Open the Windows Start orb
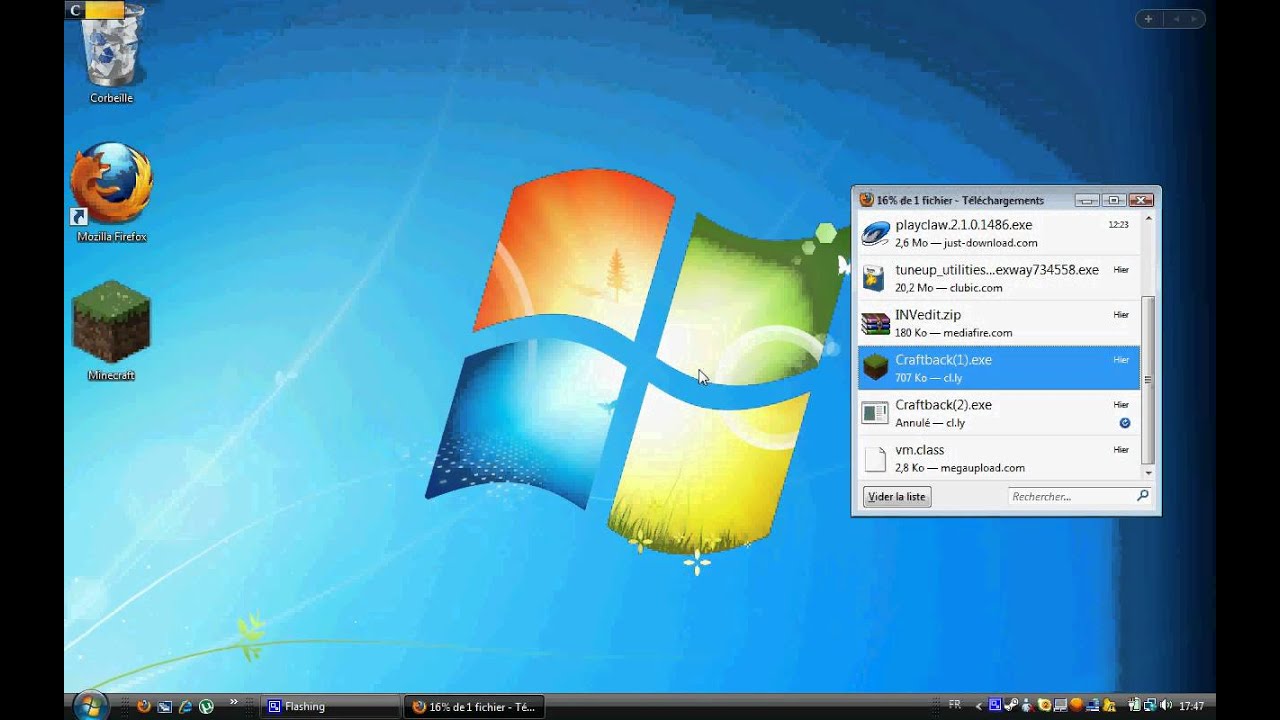 (x=90, y=705)
